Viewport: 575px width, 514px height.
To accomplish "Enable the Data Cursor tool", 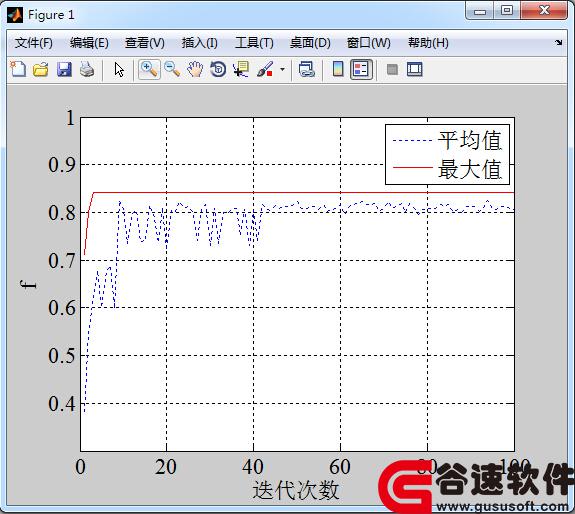I will [x=241, y=69].
